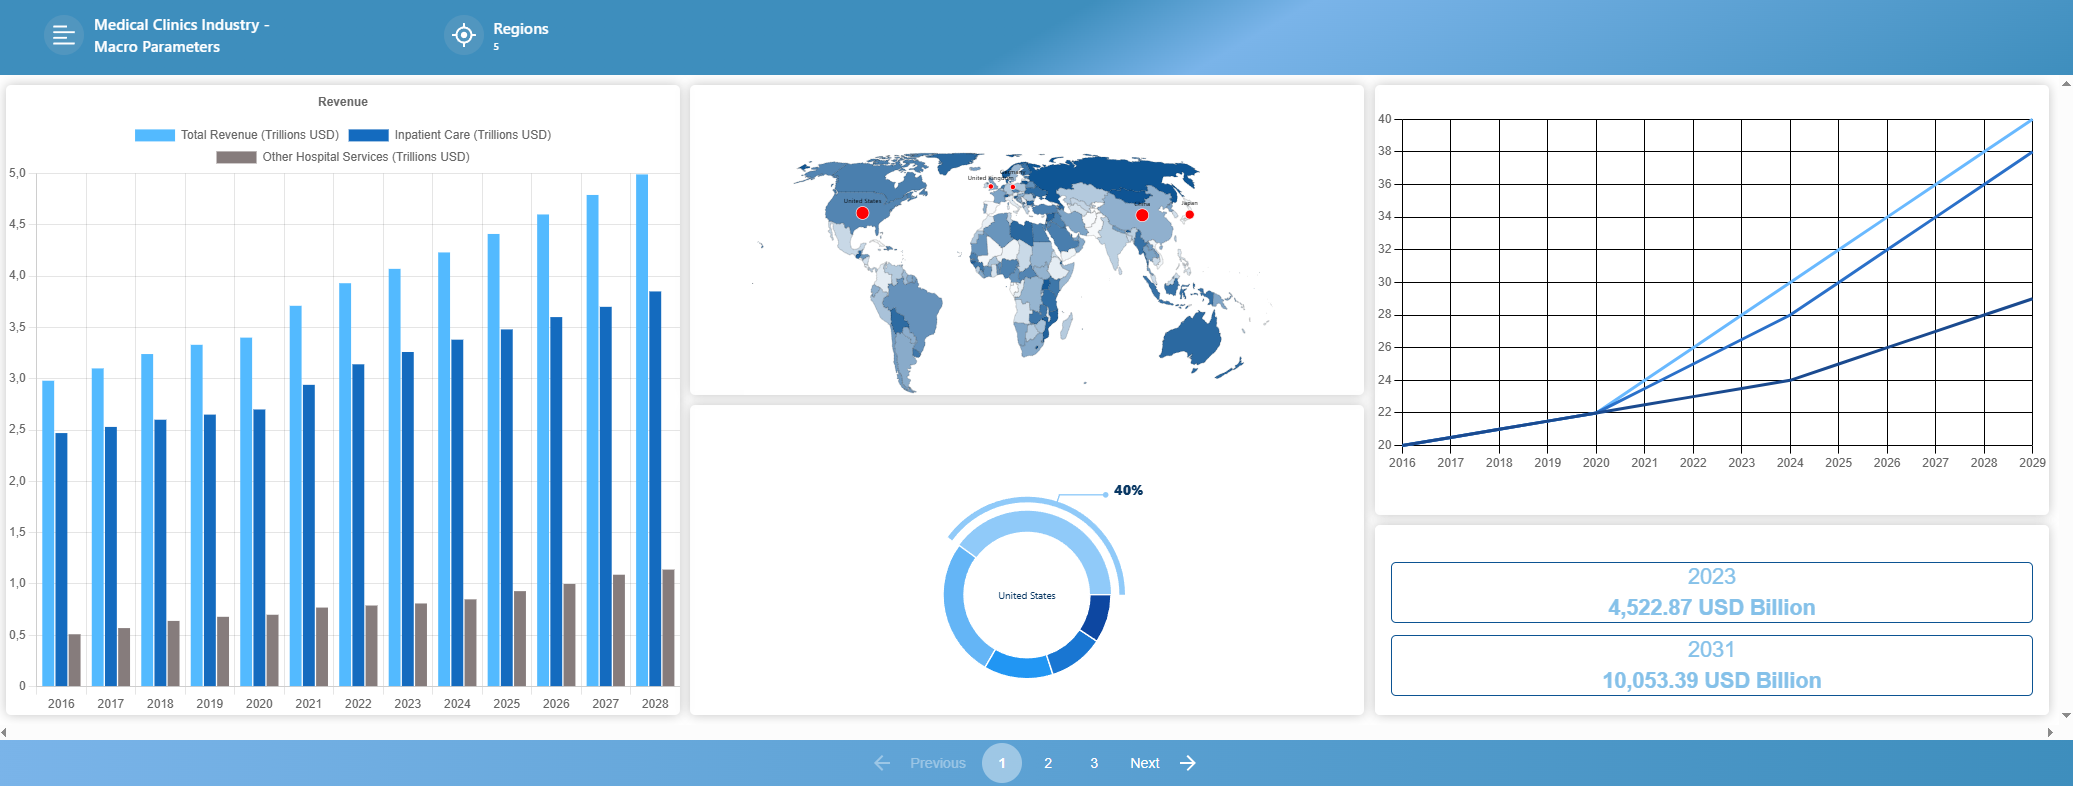Click the Regions target icon
Screen dimensions: 2073x788
[x=463, y=36]
